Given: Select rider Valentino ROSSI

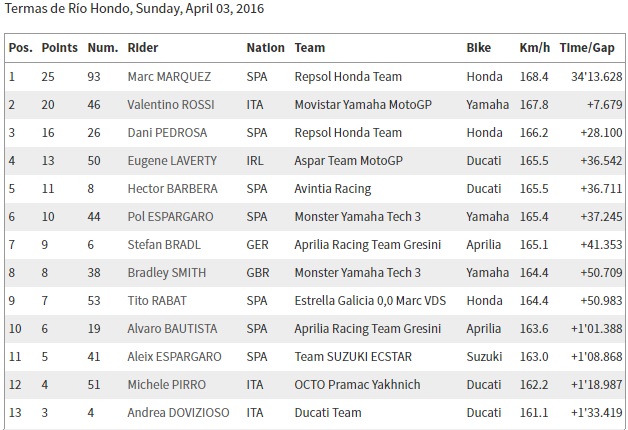Looking at the screenshot, I should (167, 104).
